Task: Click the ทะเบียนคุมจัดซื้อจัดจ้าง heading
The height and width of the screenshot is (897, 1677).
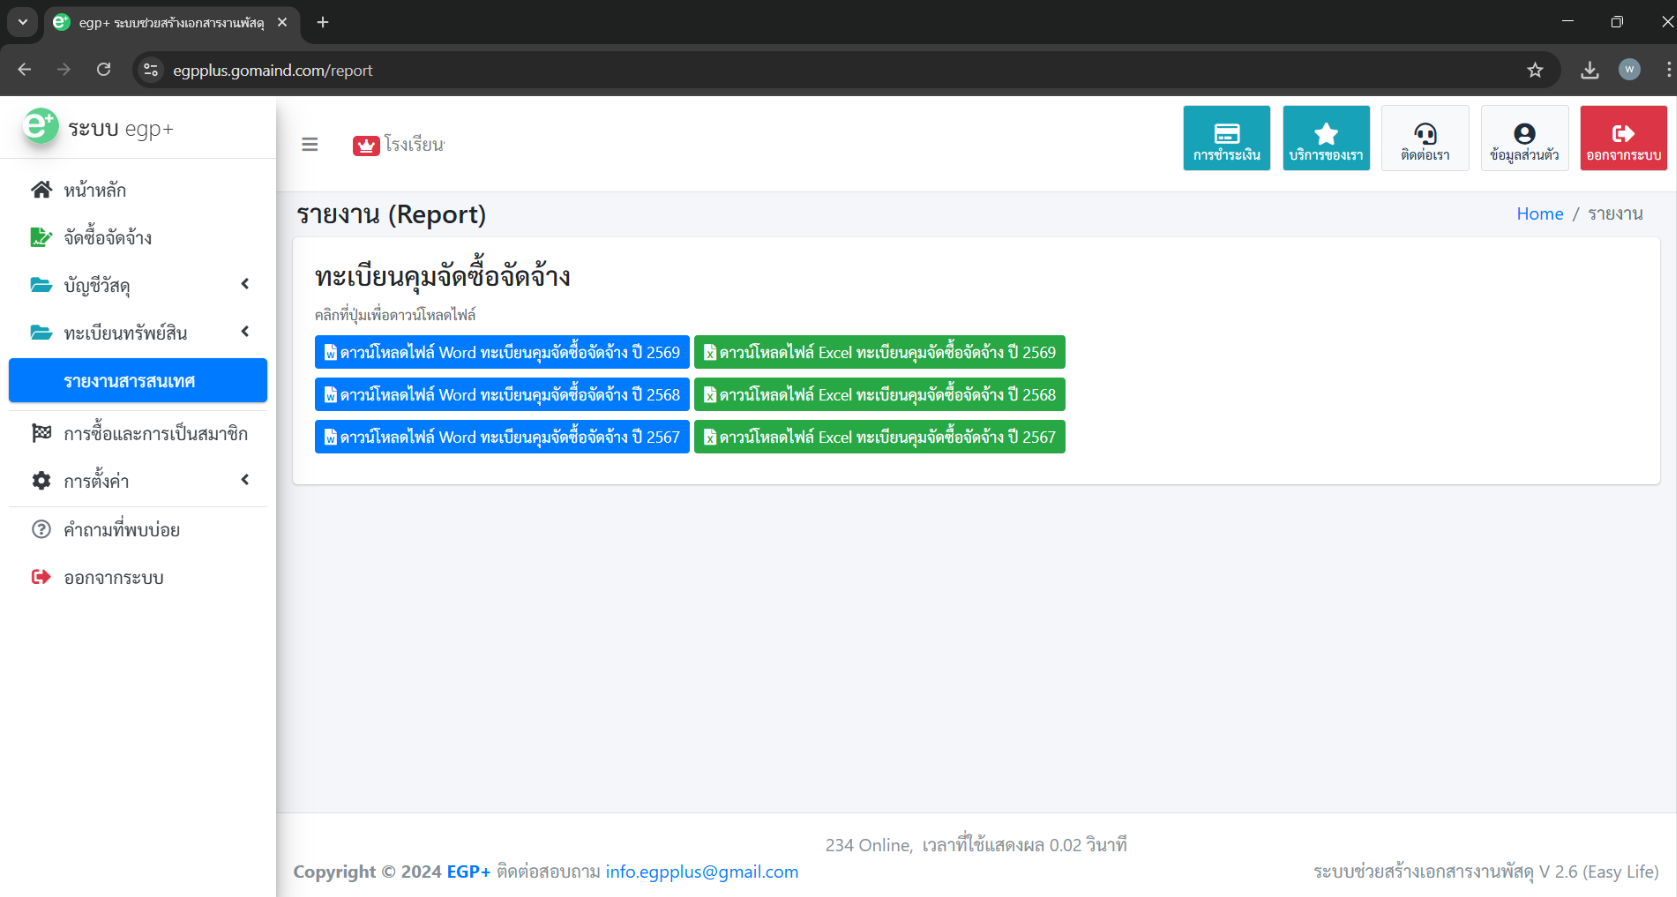Action: [443, 274]
